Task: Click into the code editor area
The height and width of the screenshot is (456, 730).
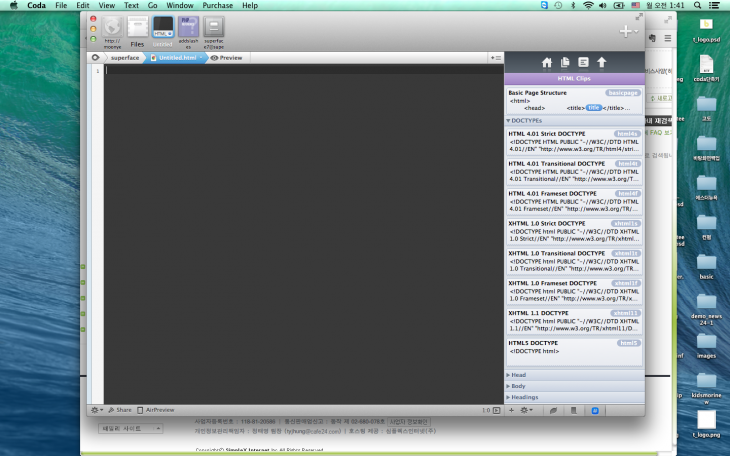Action: 300,230
